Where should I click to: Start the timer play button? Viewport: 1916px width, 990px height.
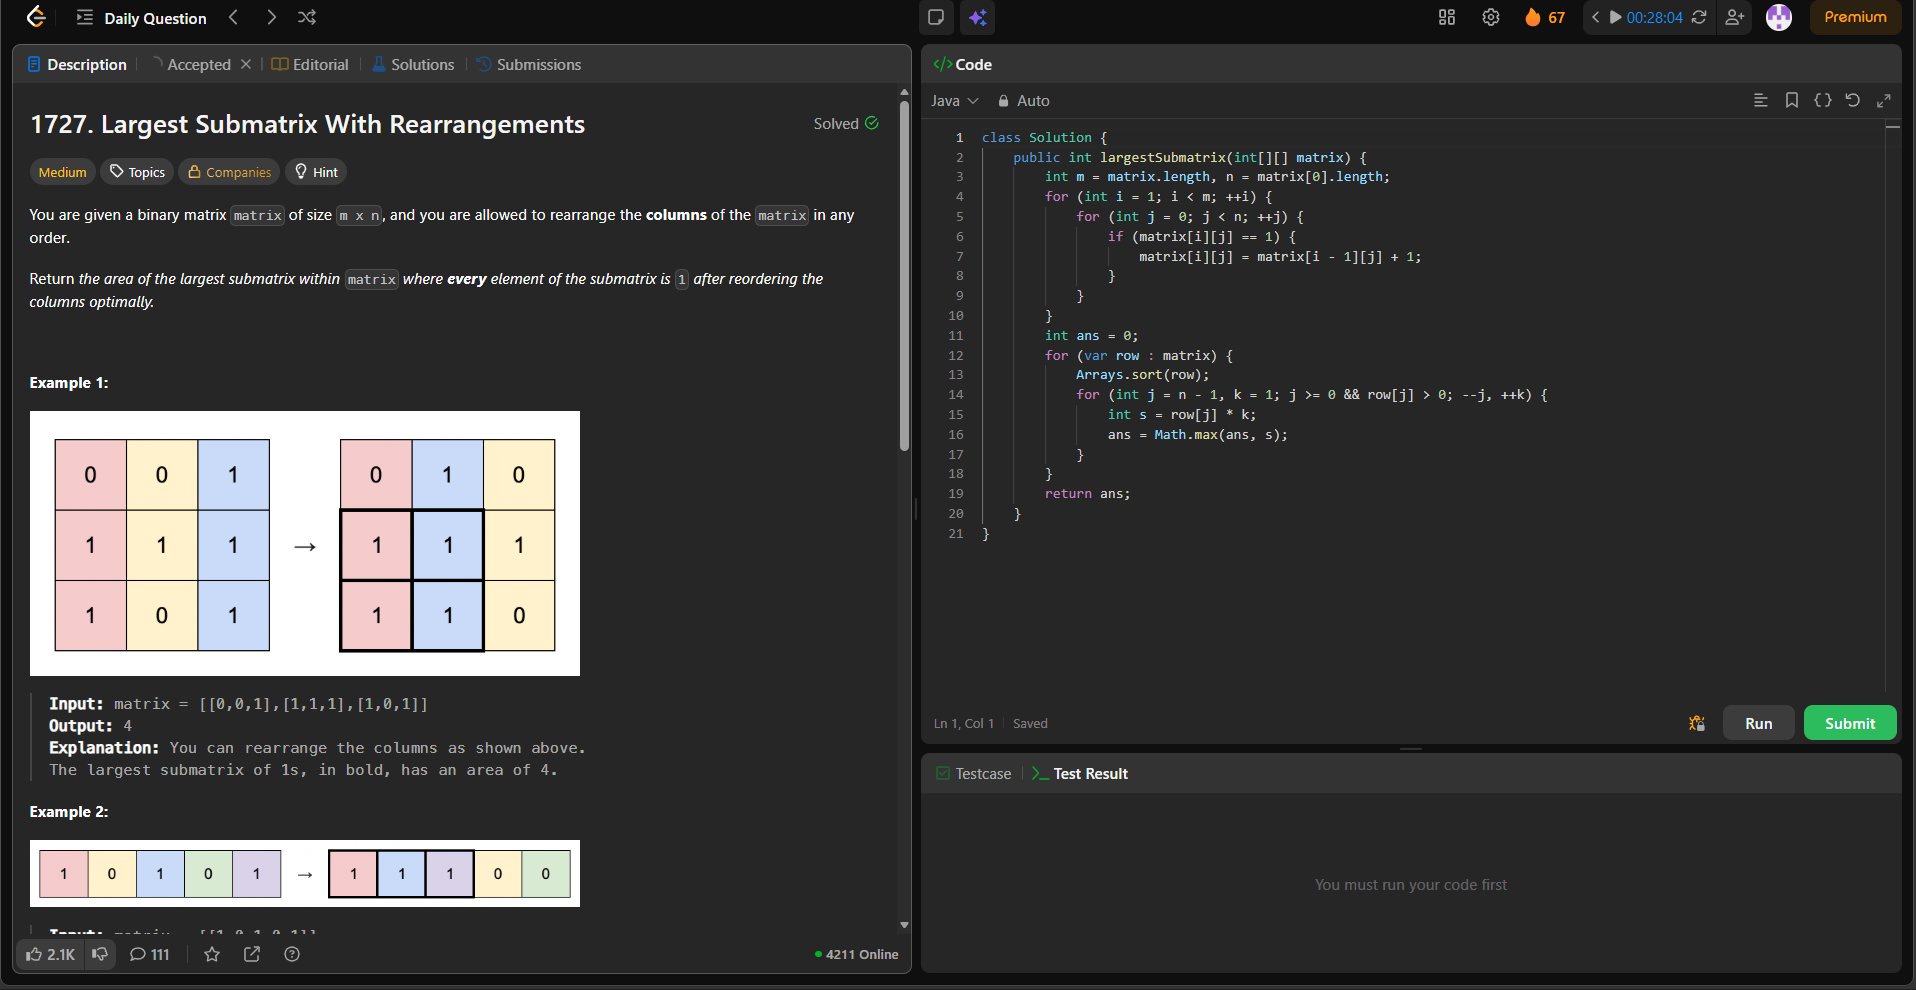(x=1615, y=17)
